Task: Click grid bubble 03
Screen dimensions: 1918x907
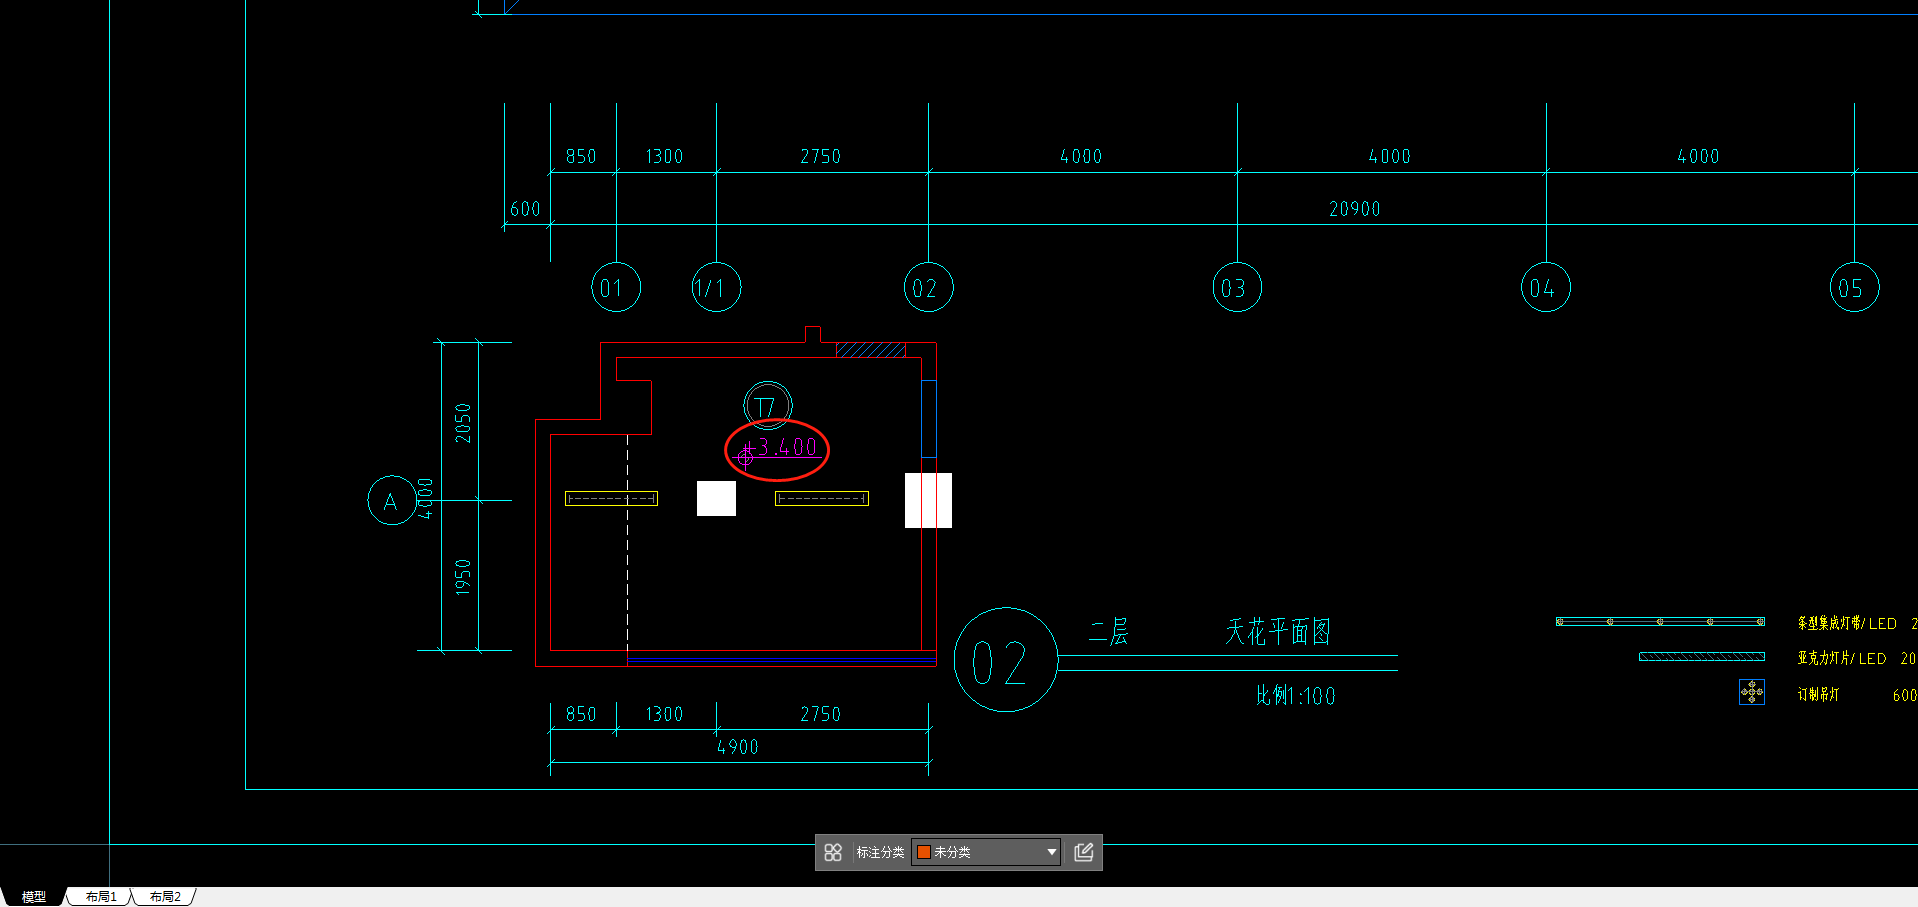Action: [x=1237, y=288]
